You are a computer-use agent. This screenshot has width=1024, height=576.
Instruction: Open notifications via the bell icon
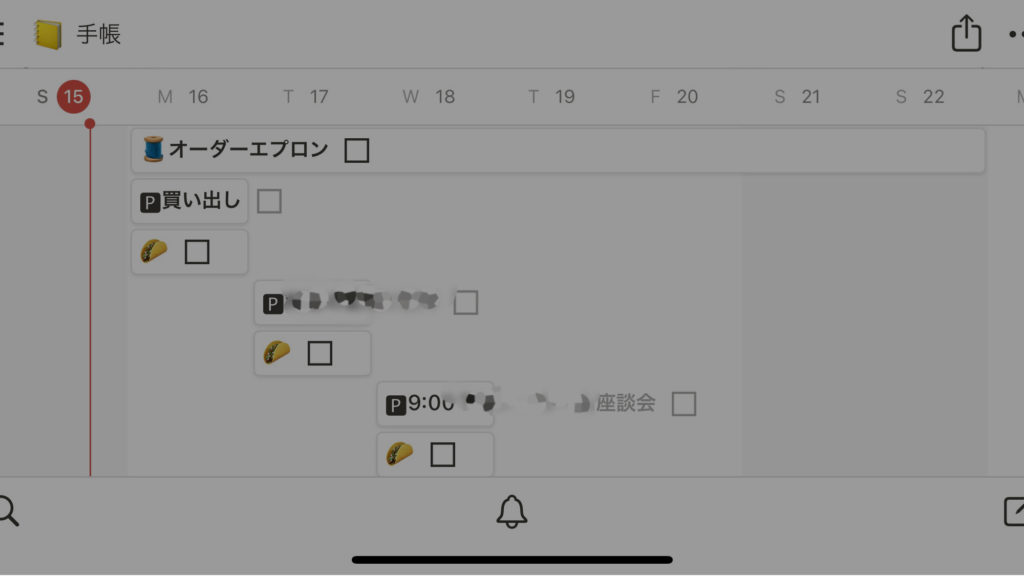511,511
